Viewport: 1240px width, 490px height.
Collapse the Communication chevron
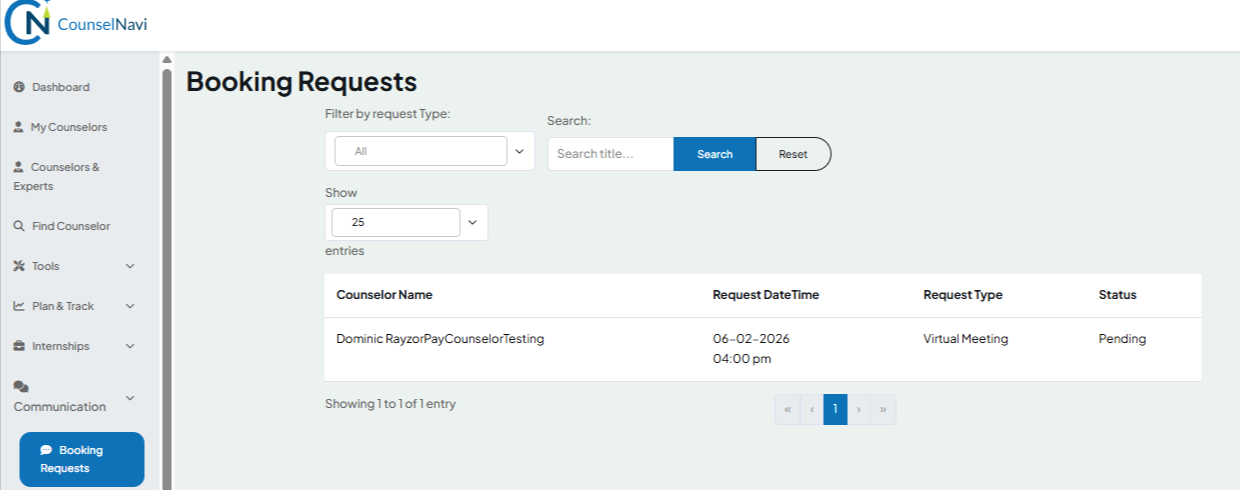[130, 397]
